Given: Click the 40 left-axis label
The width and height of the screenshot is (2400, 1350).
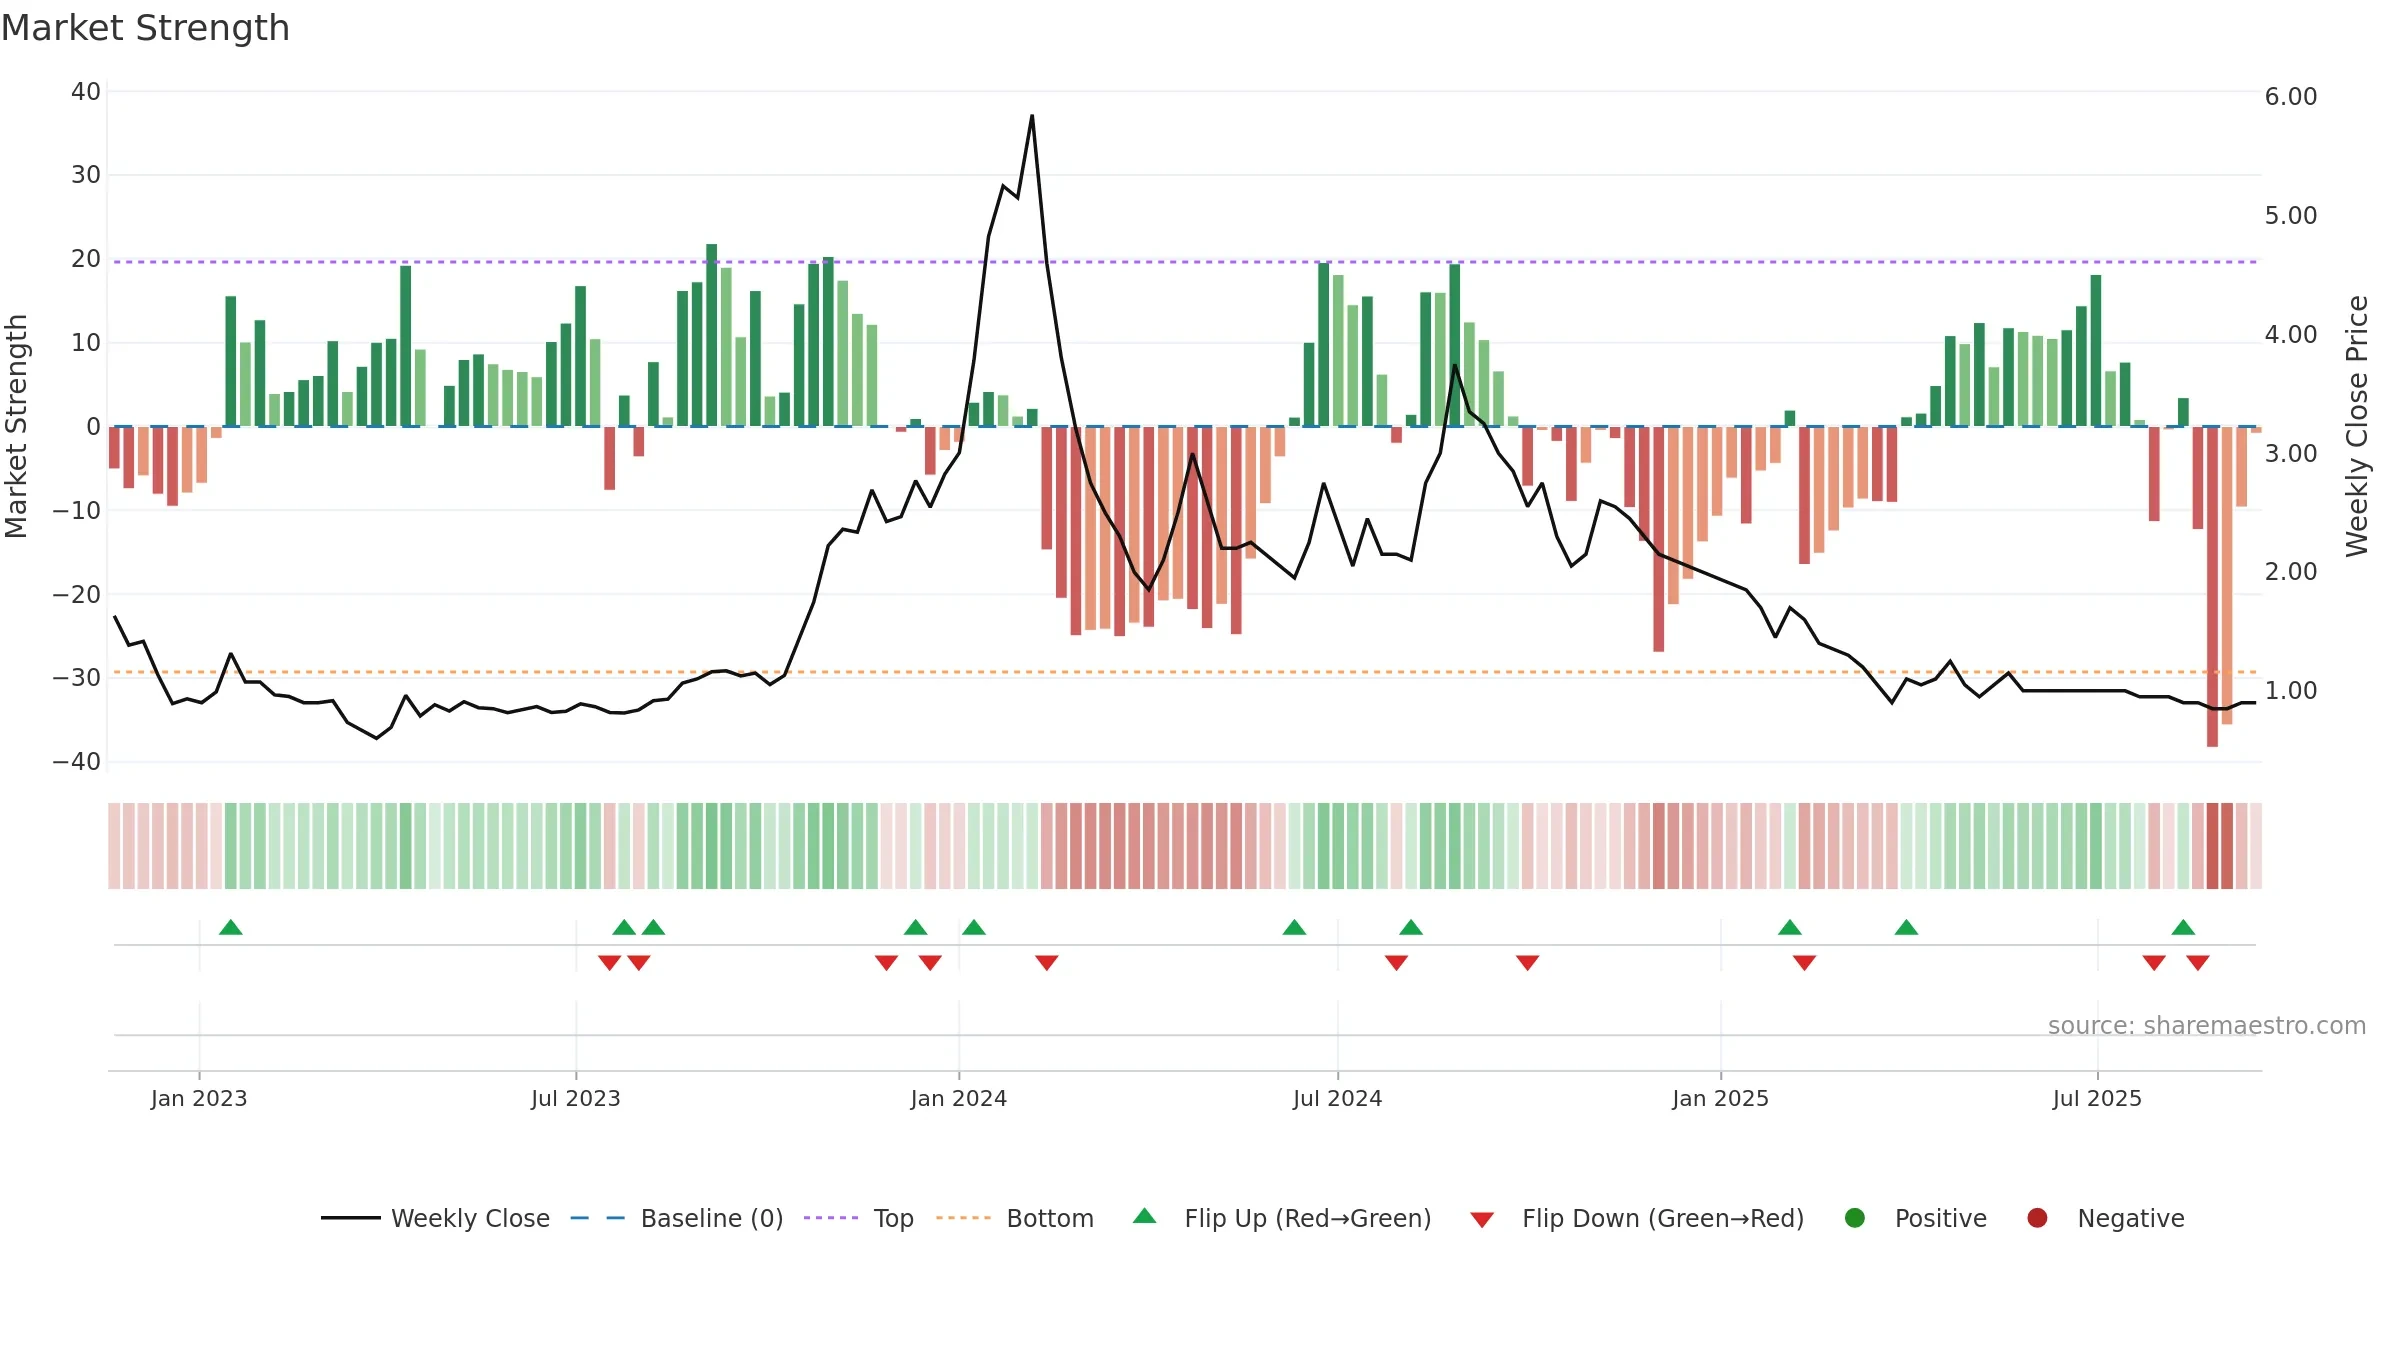Looking at the screenshot, I should pyautogui.click(x=86, y=92).
